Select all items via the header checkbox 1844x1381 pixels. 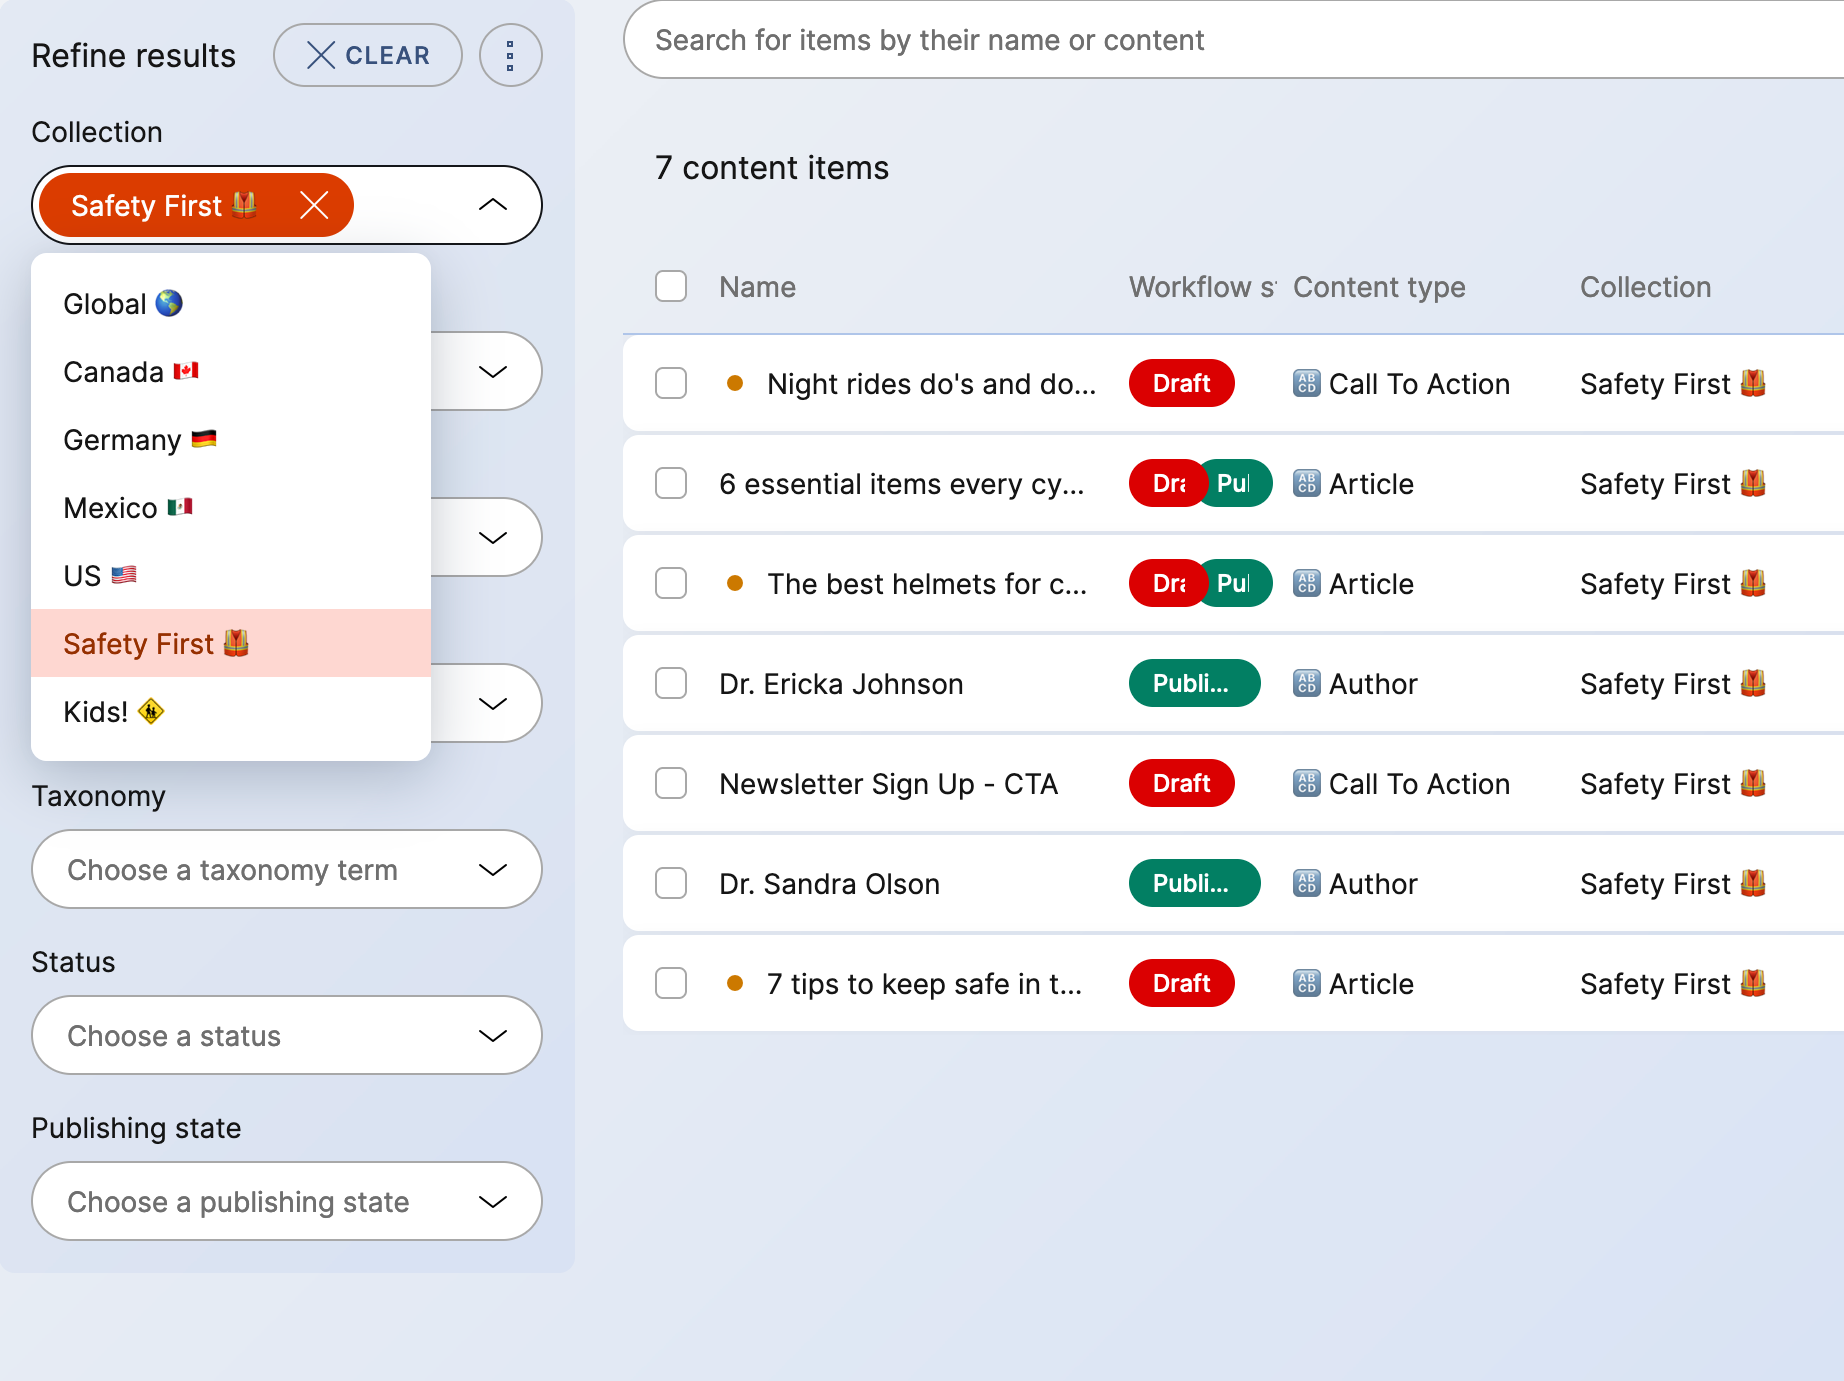670,286
